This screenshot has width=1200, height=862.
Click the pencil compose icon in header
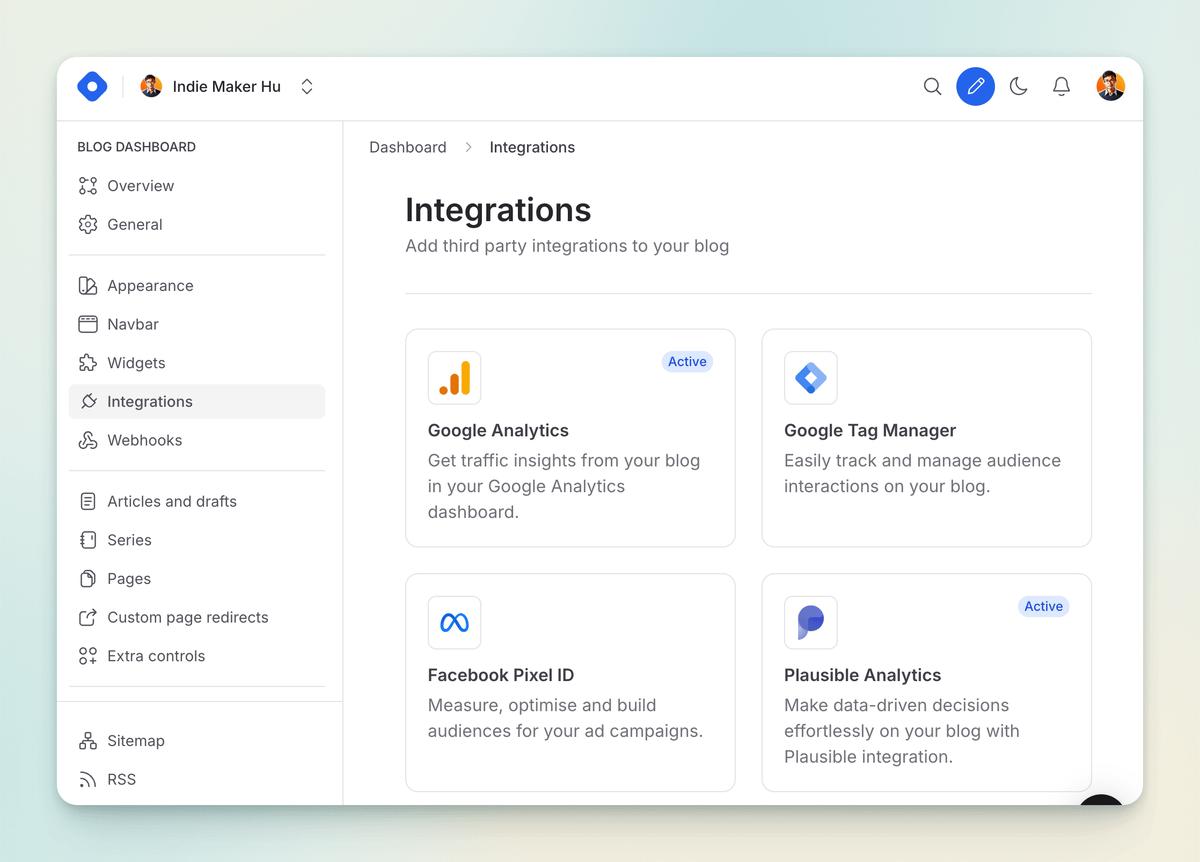click(x=975, y=86)
